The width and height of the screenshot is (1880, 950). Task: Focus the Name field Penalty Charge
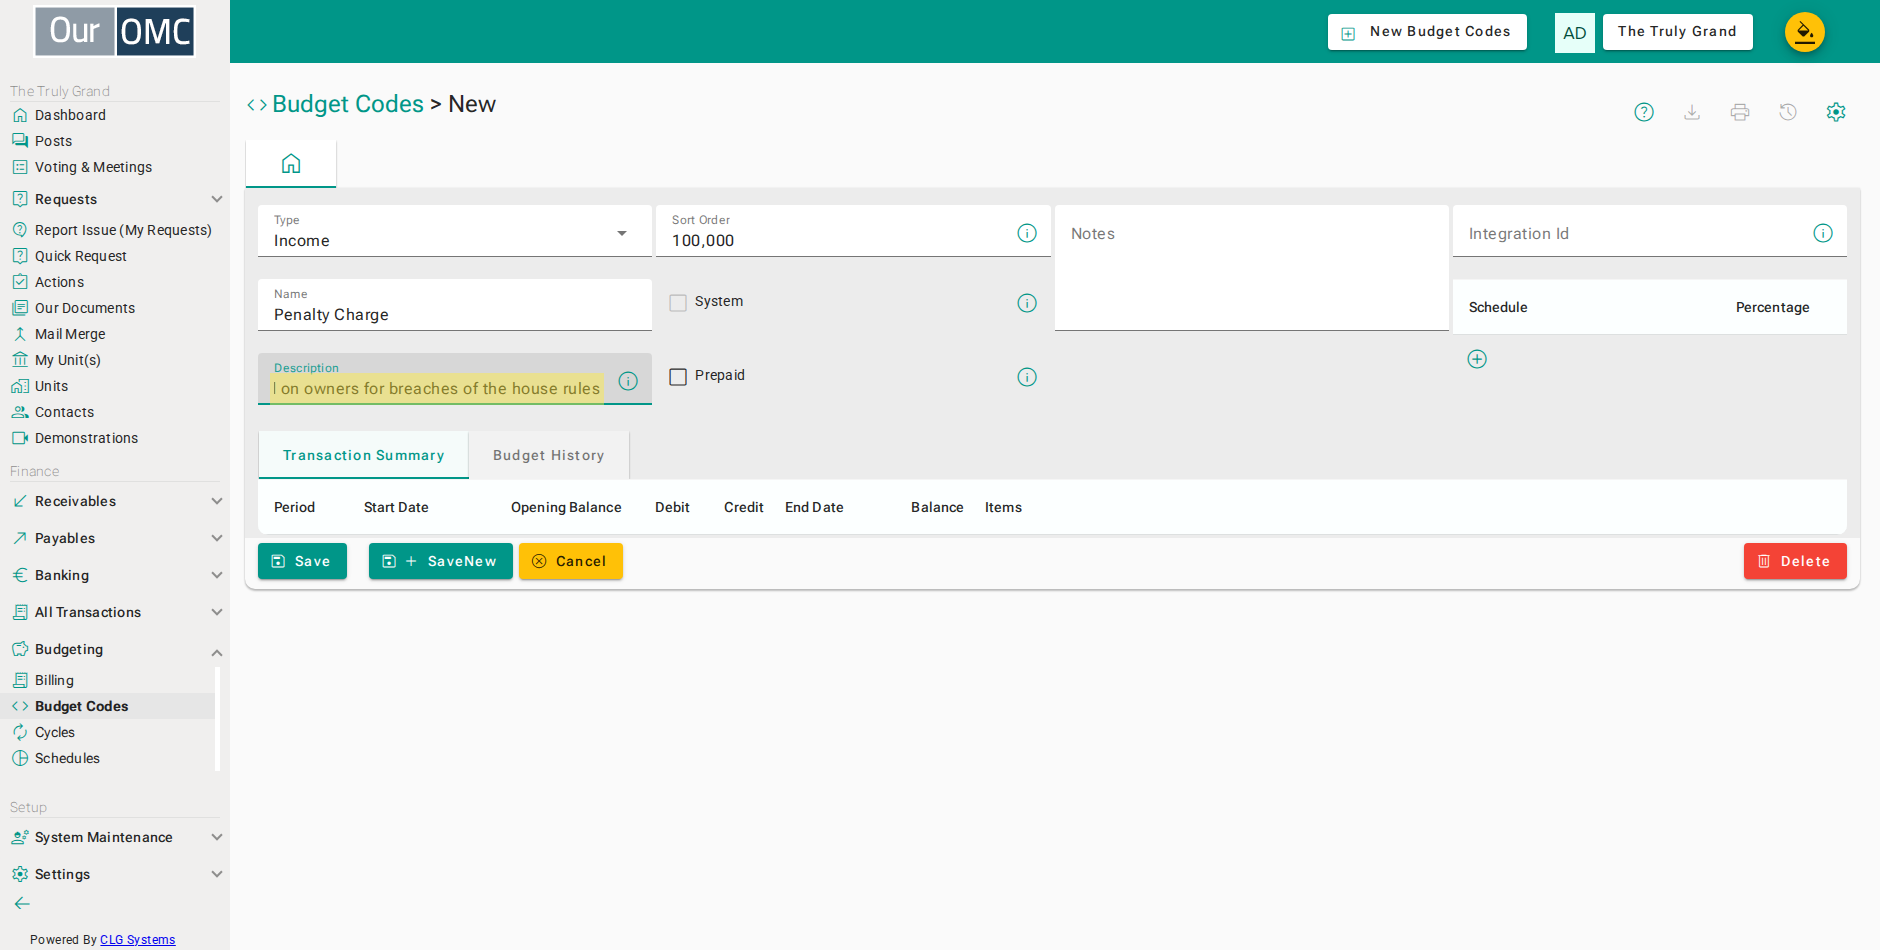tap(455, 305)
